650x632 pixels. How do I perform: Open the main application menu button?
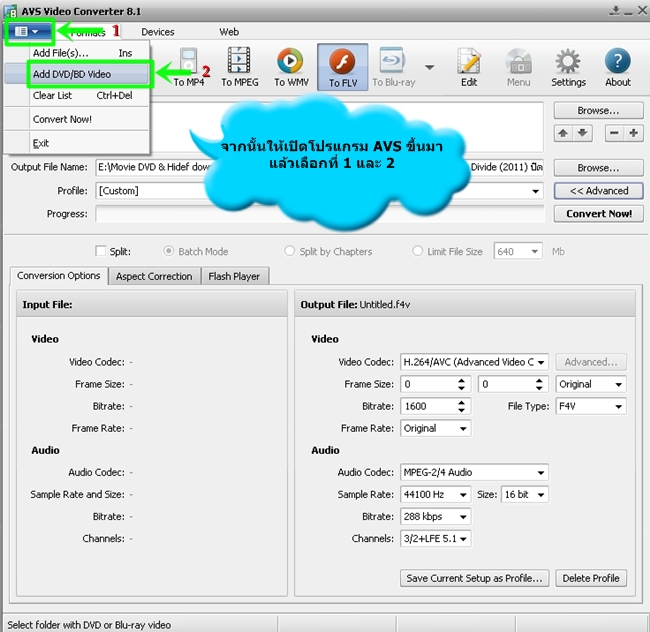point(27,31)
